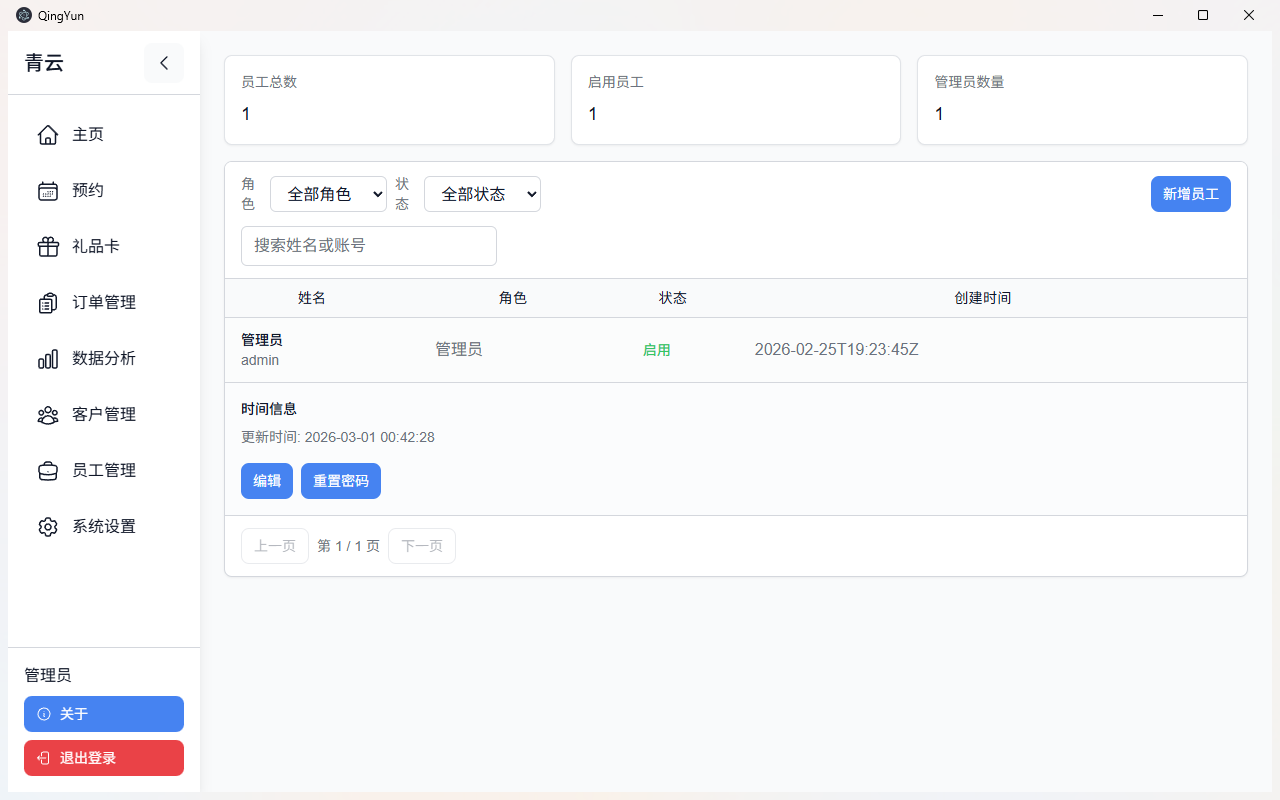Click the home icon beside 主页
The width and height of the screenshot is (1280, 800).
[x=48, y=135]
